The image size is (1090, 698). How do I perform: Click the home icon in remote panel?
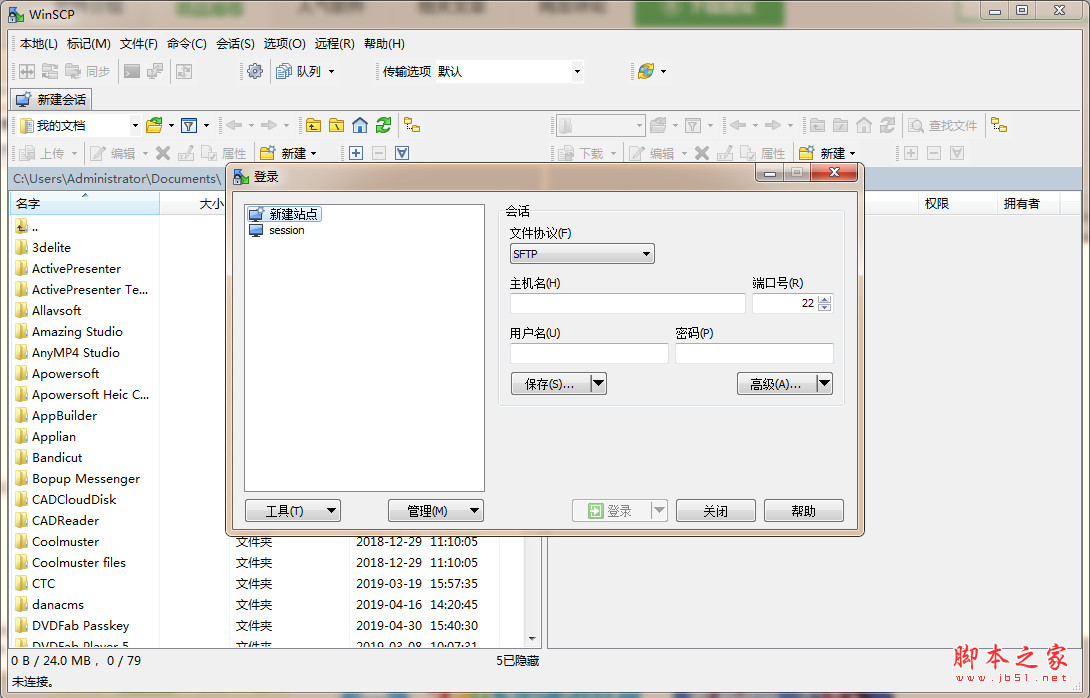[x=863, y=125]
